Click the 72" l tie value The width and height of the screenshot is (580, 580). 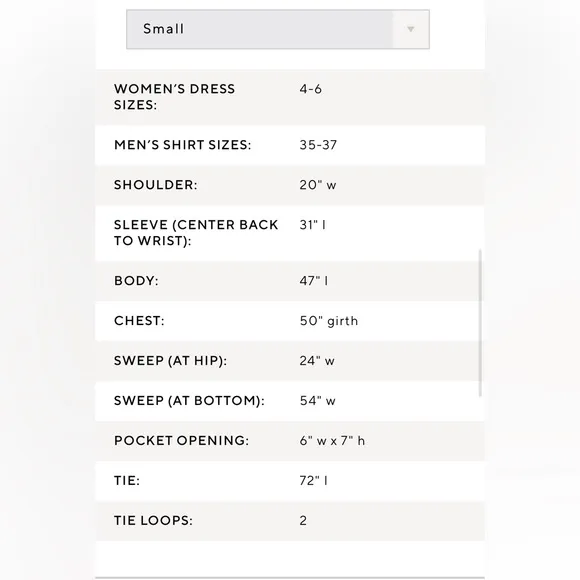pyautogui.click(x=313, y=480)
